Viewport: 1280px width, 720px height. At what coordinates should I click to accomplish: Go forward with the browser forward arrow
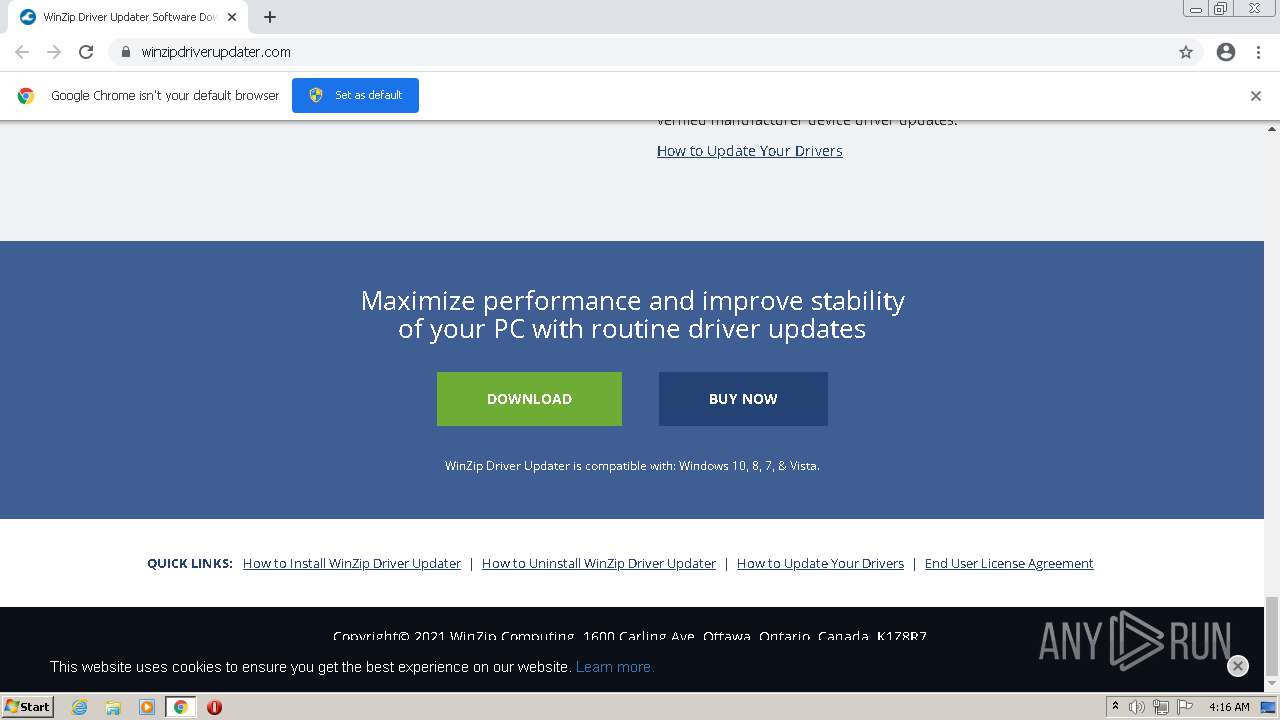coord(54,52)
